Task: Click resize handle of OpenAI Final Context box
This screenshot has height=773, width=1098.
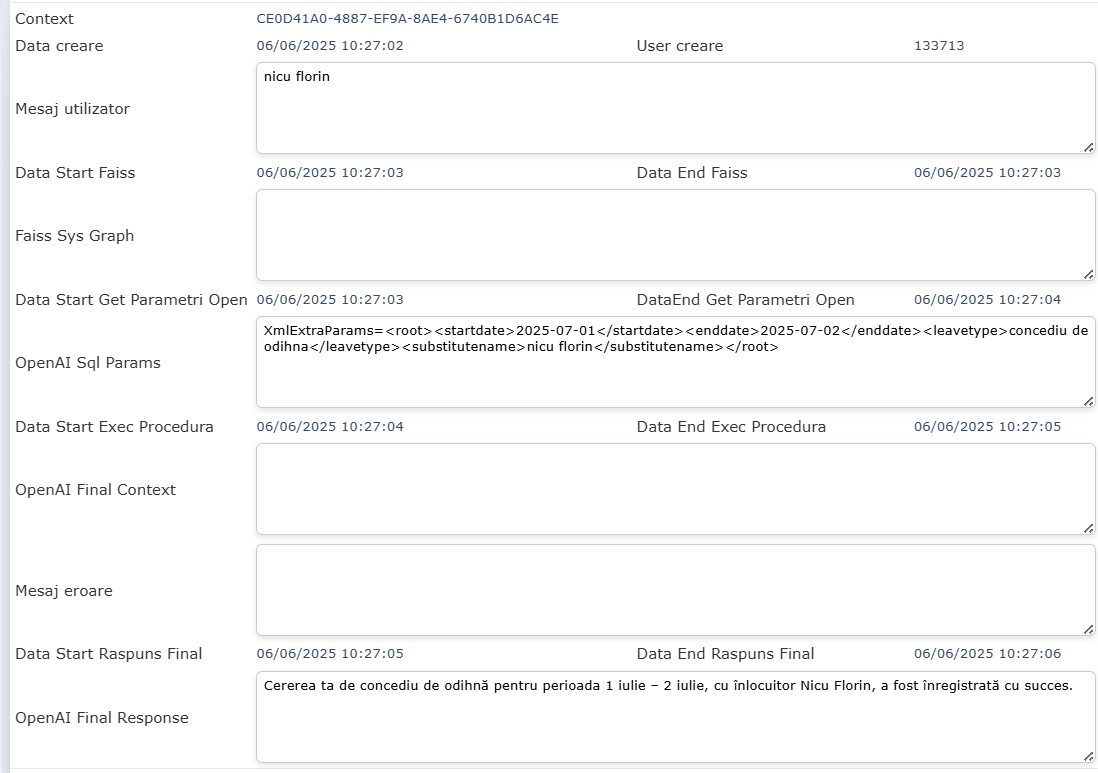Action: click(1088, 528)
